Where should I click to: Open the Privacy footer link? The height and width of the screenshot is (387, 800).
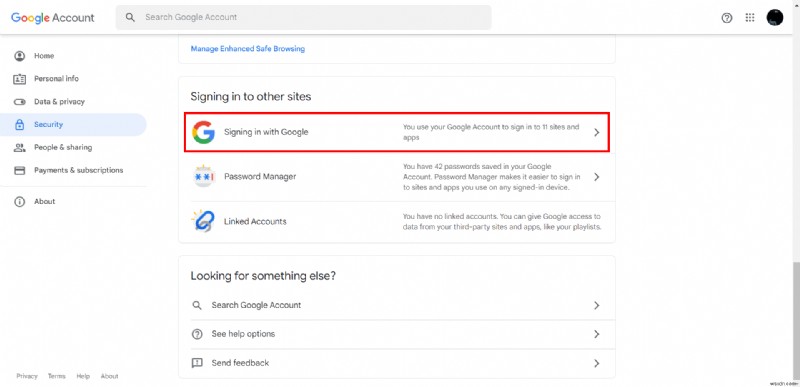coord(27,376)
